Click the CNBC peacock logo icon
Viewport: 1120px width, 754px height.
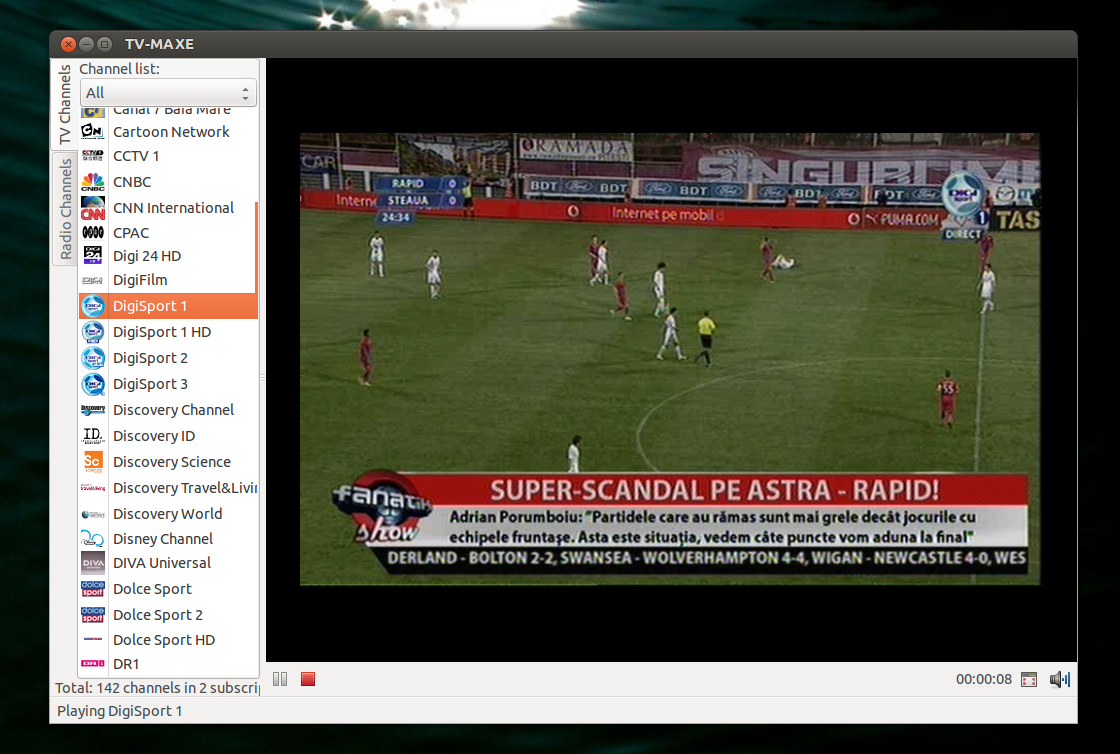point(93,181)
